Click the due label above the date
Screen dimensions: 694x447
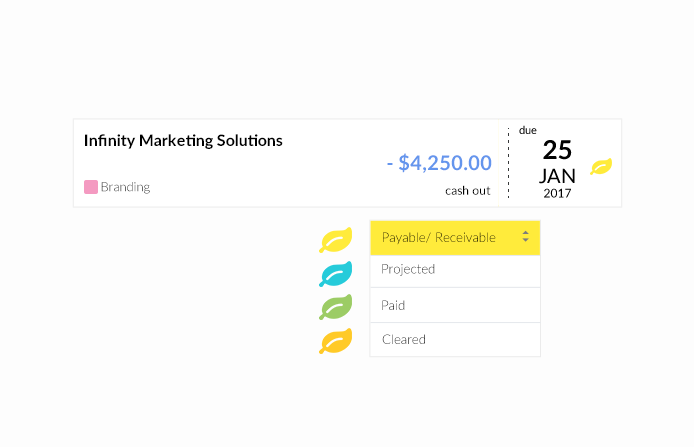click(528, 131)
